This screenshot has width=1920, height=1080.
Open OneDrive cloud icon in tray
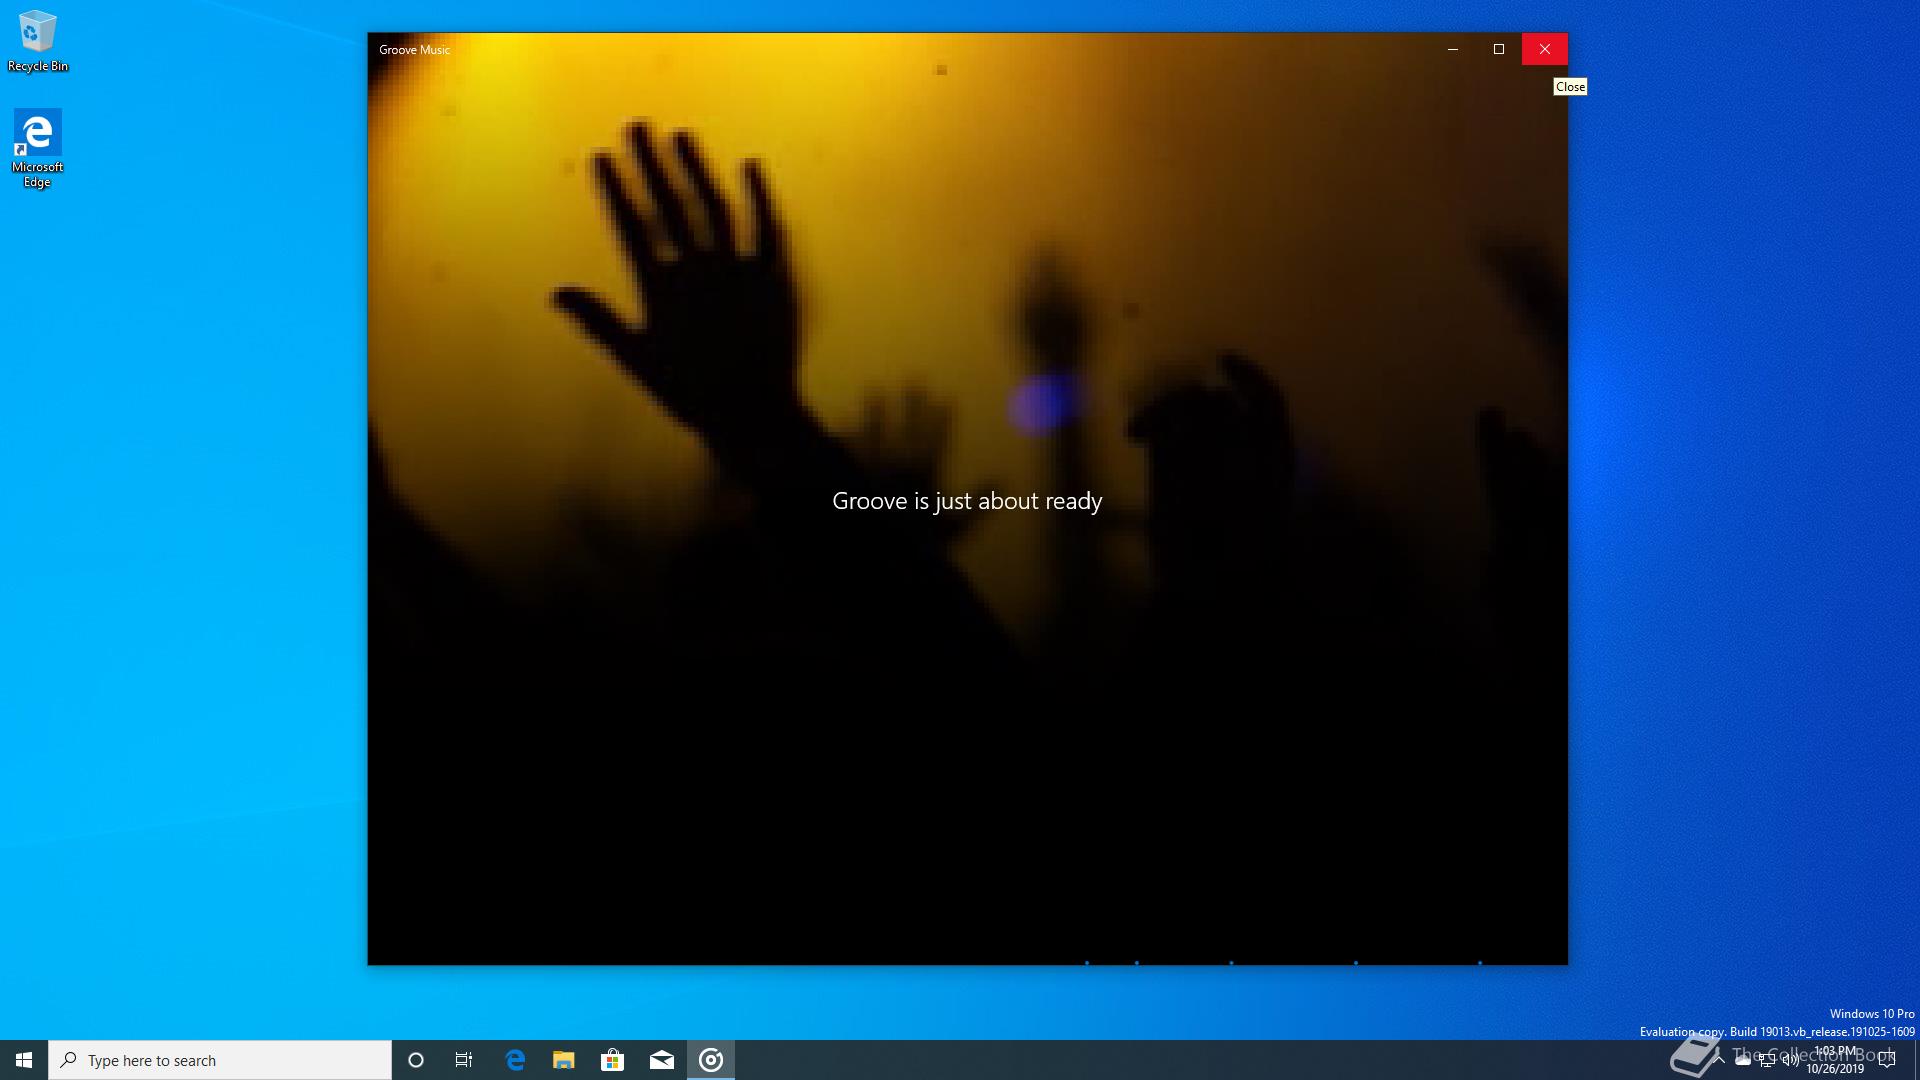(x=1743, y=1060)
